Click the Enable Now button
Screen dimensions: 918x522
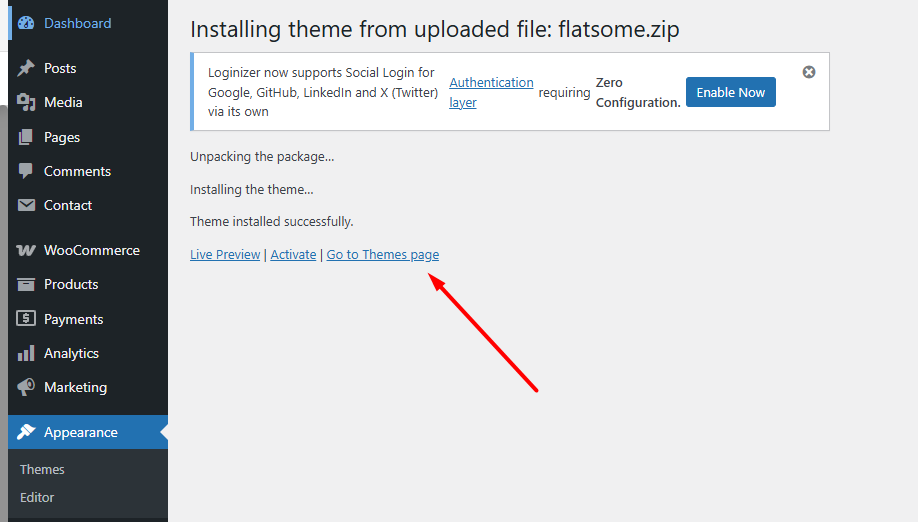pos(731,92)
